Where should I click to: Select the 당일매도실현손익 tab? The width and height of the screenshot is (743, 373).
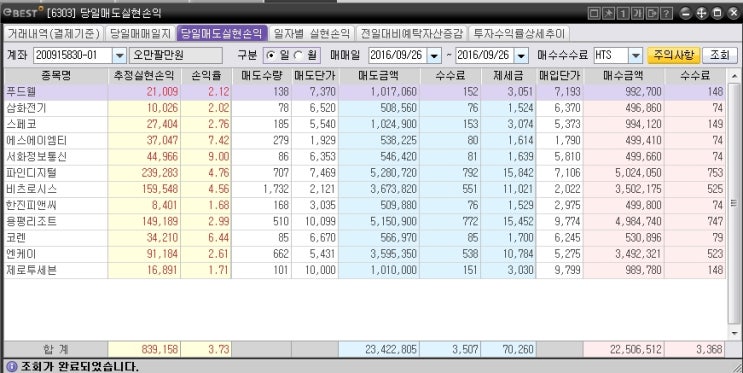click(x=222, y=33)
